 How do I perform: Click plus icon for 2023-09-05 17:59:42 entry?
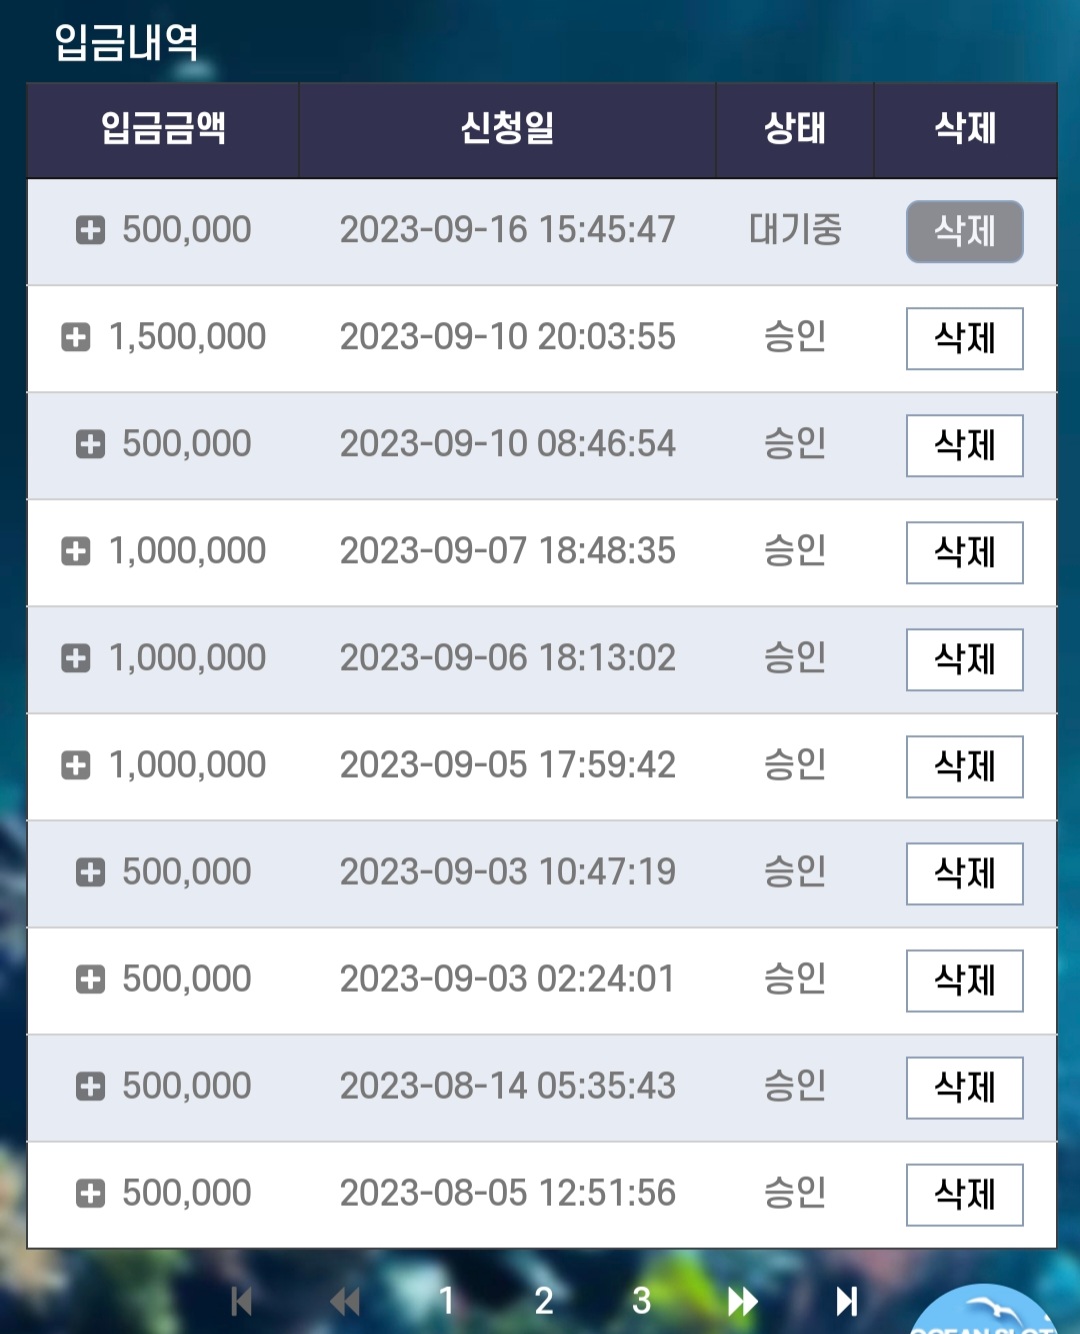[76, 765]
